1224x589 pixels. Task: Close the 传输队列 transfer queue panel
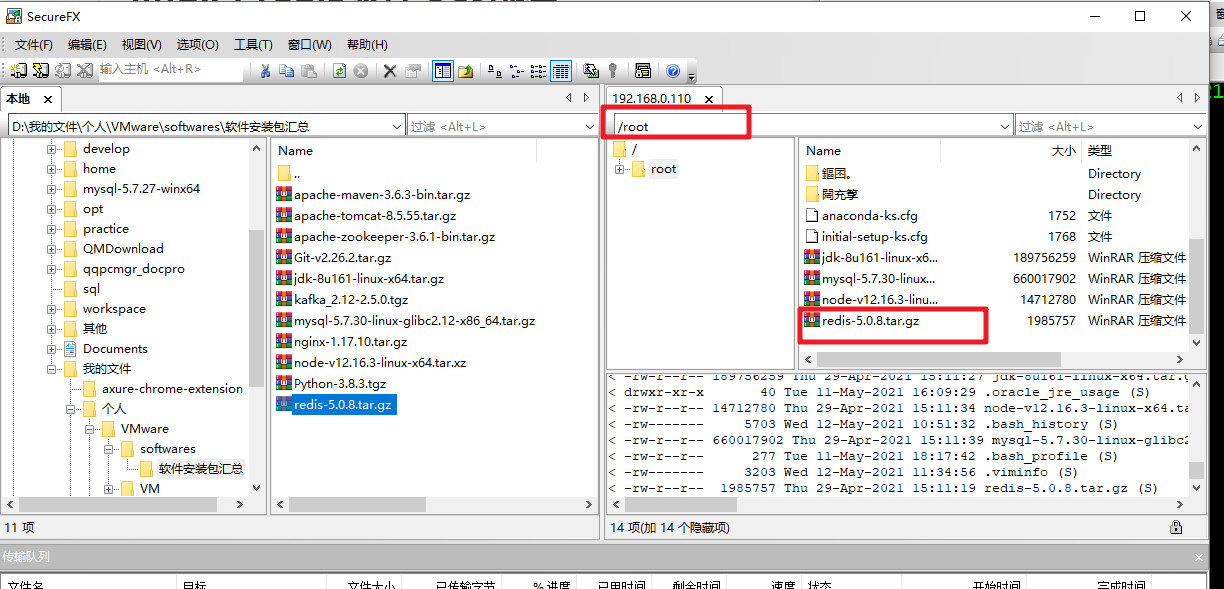click(1200, 557)
